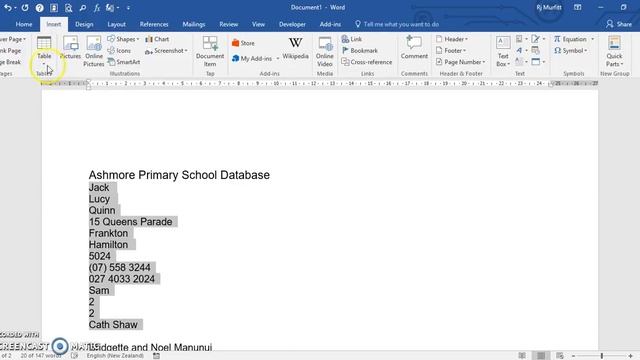Open the Shapes dropdown

pos(124,39)
